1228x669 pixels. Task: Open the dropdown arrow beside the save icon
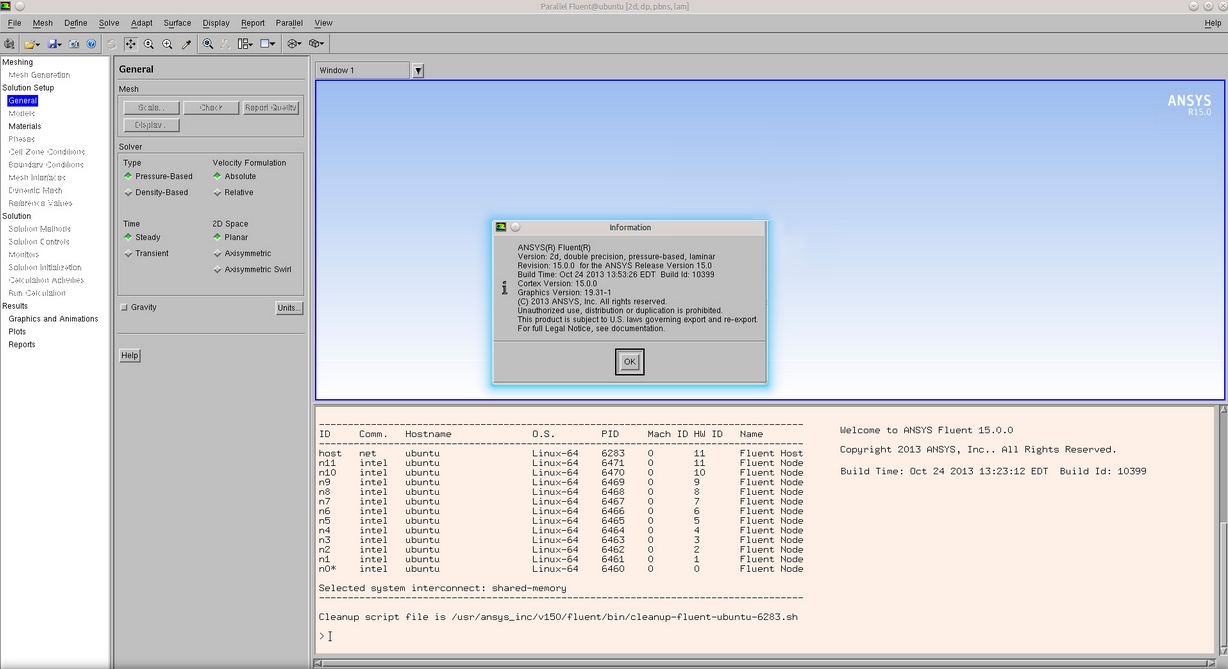[x=60, y=45]
